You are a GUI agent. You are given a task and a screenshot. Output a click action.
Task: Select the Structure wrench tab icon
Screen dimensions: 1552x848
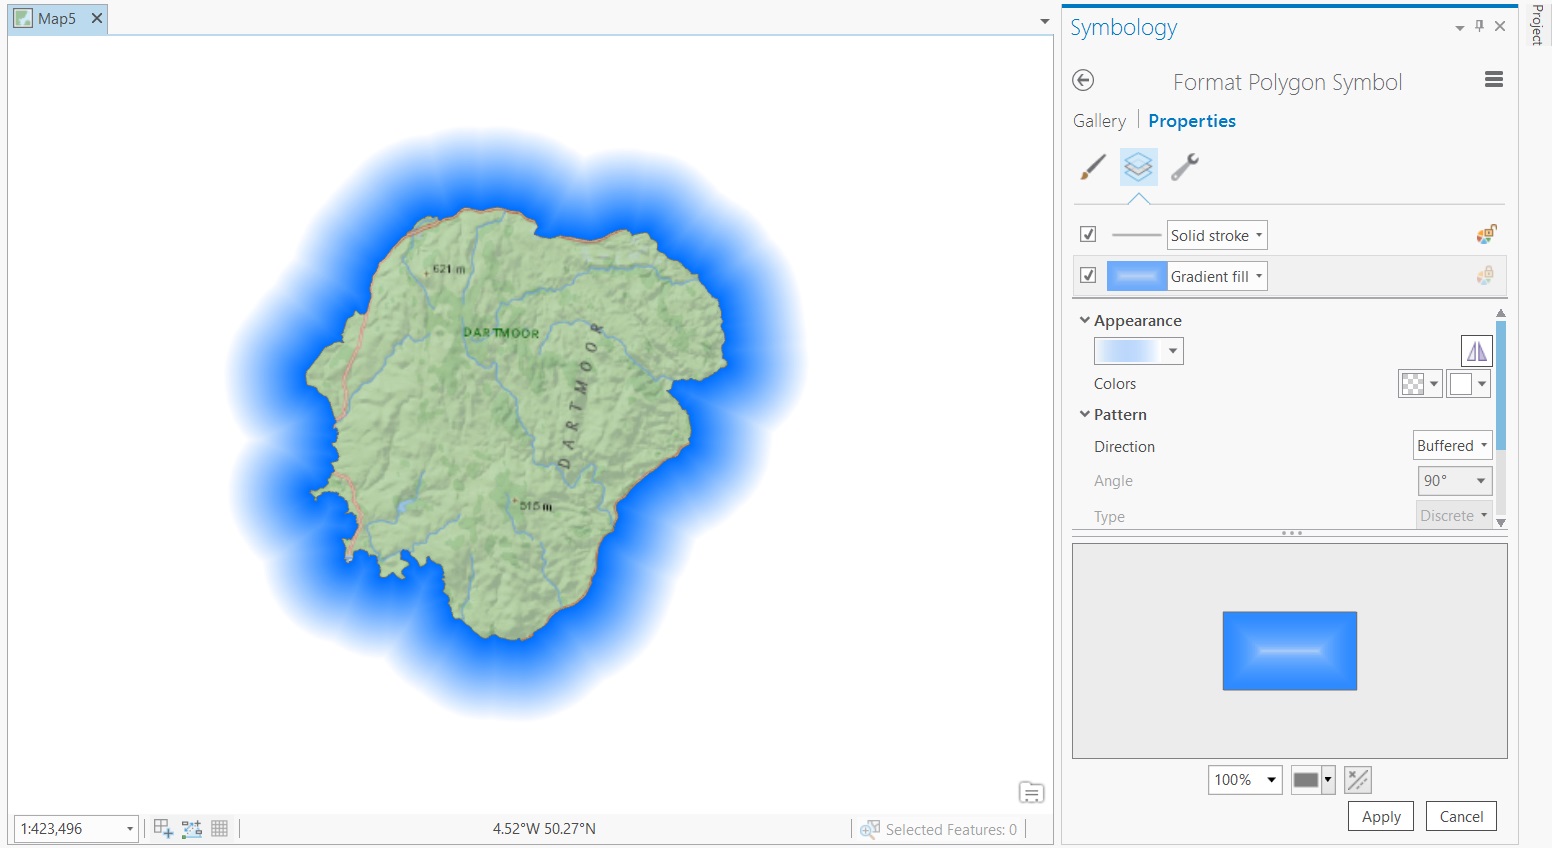[x=1185, y=167]
